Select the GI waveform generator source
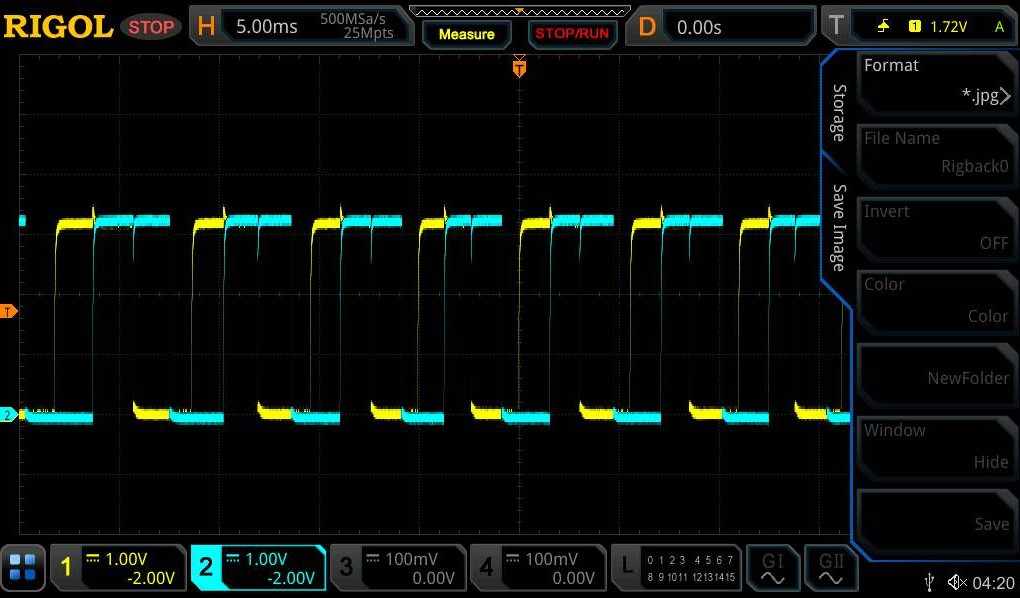The width and height of the screenshot is (1020, 598). point(772,567)
